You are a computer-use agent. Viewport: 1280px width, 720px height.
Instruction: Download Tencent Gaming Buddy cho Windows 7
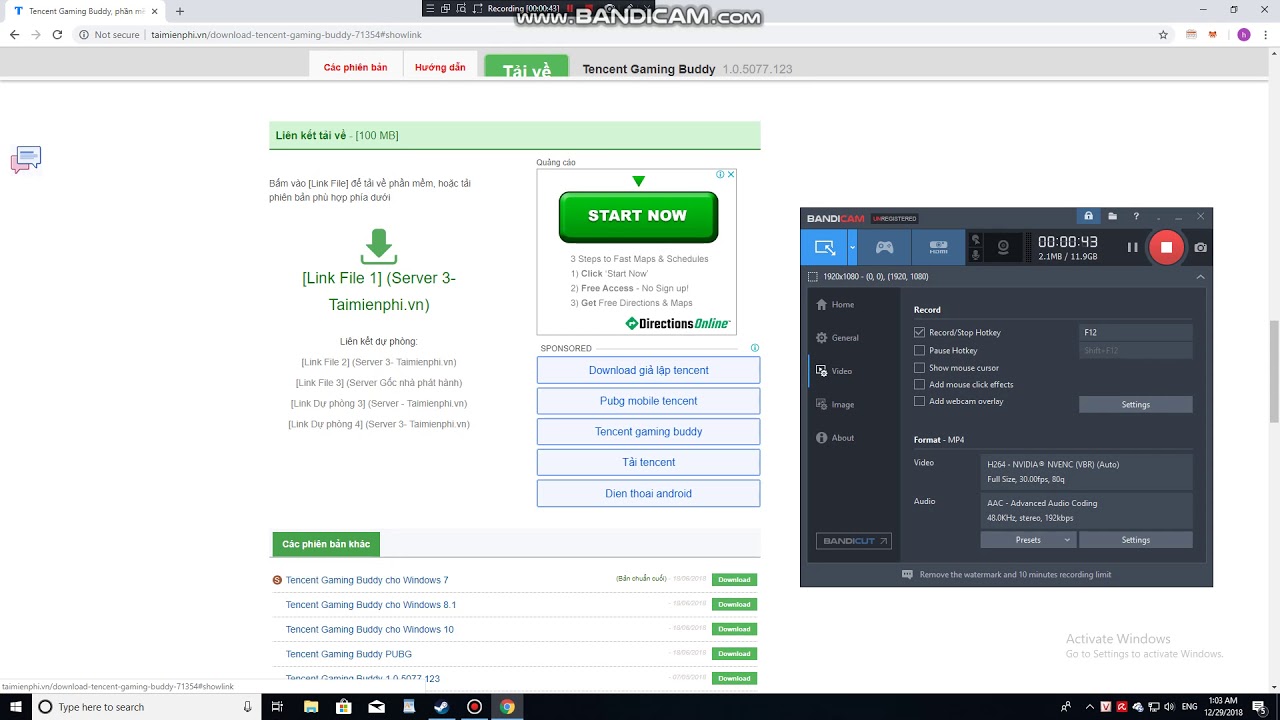[734, 580]
